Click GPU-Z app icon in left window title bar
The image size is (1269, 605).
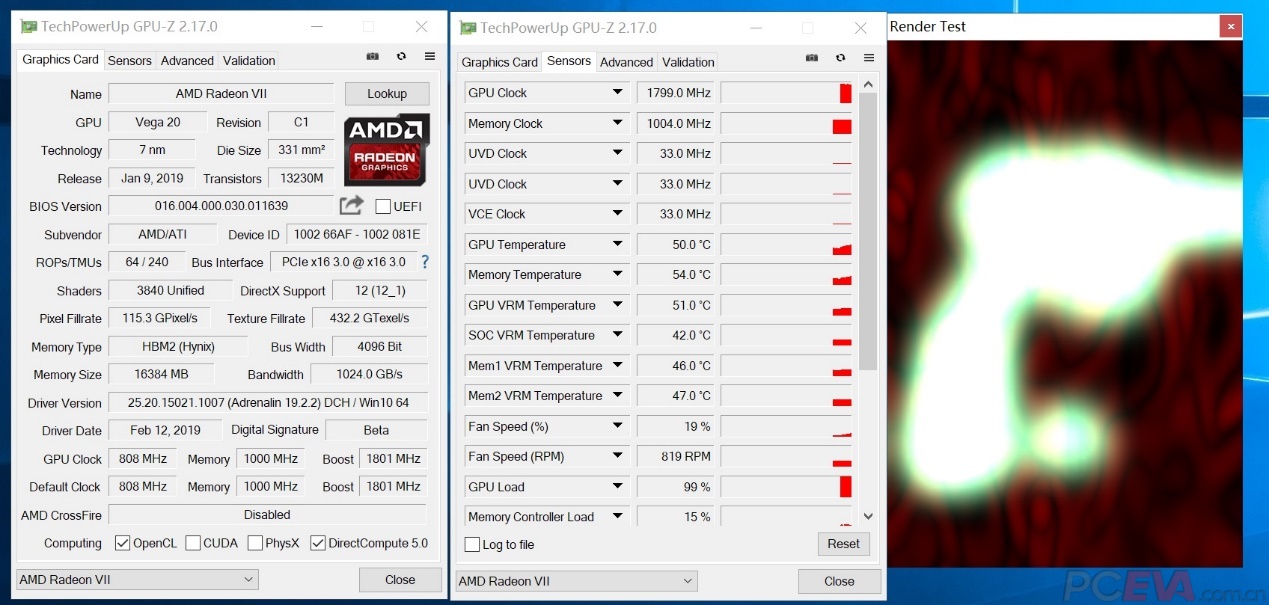(29, 27)
